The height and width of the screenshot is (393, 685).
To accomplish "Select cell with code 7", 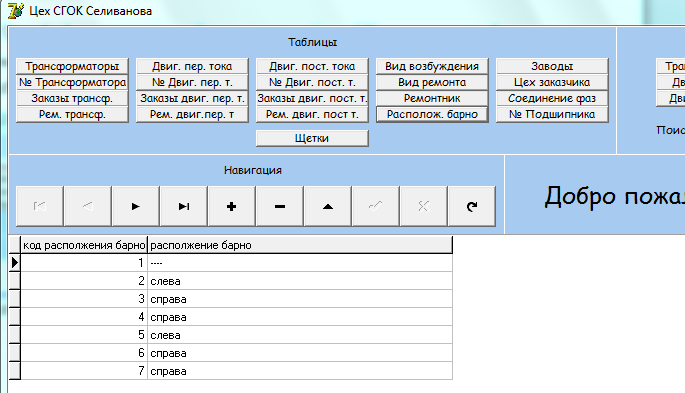I will coord(84,371).
